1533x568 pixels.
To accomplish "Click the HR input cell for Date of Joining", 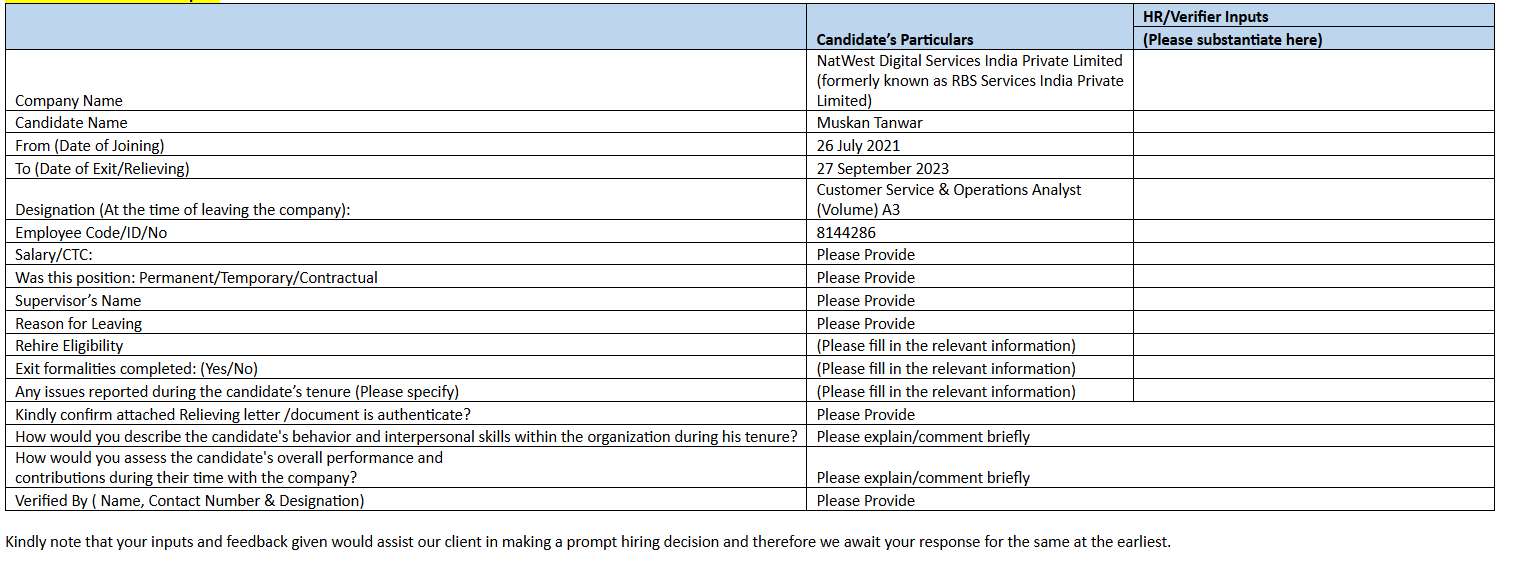I will tap(1313, 145).
